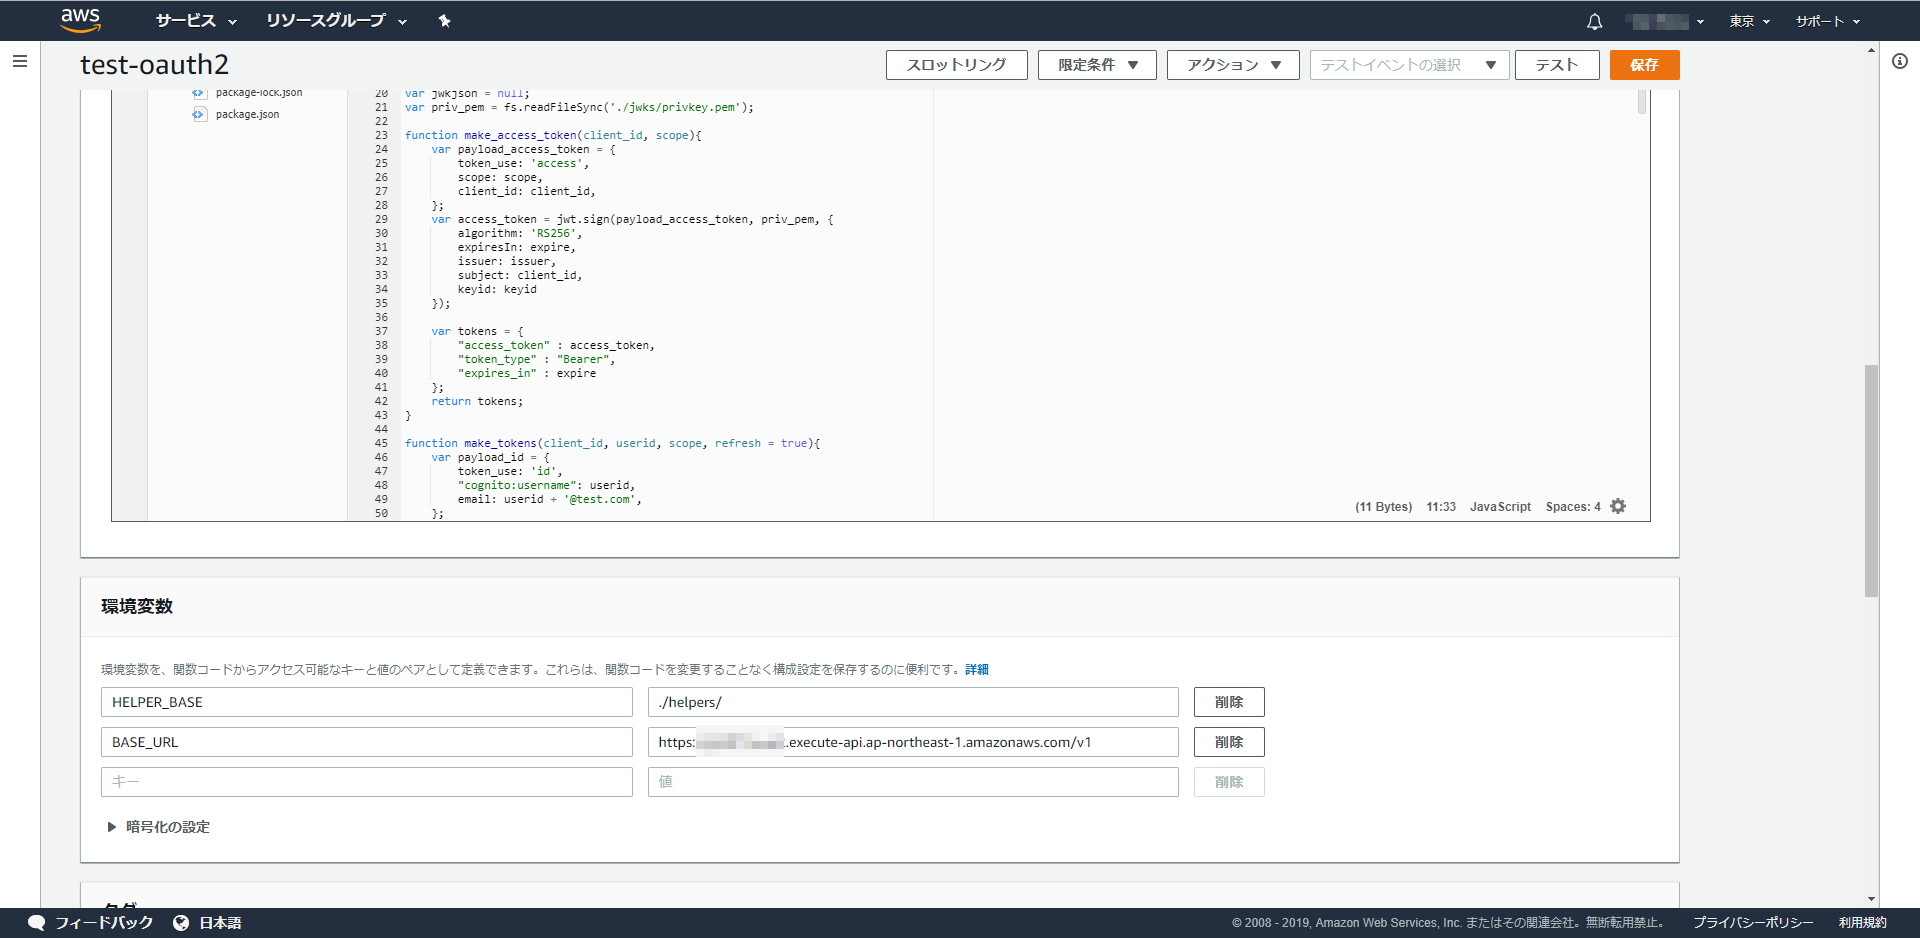Image resolution: width=1920 pixels, height=938 pixels.
Task: Open the アクション dropdown
Action: (x=1233, y=64)
